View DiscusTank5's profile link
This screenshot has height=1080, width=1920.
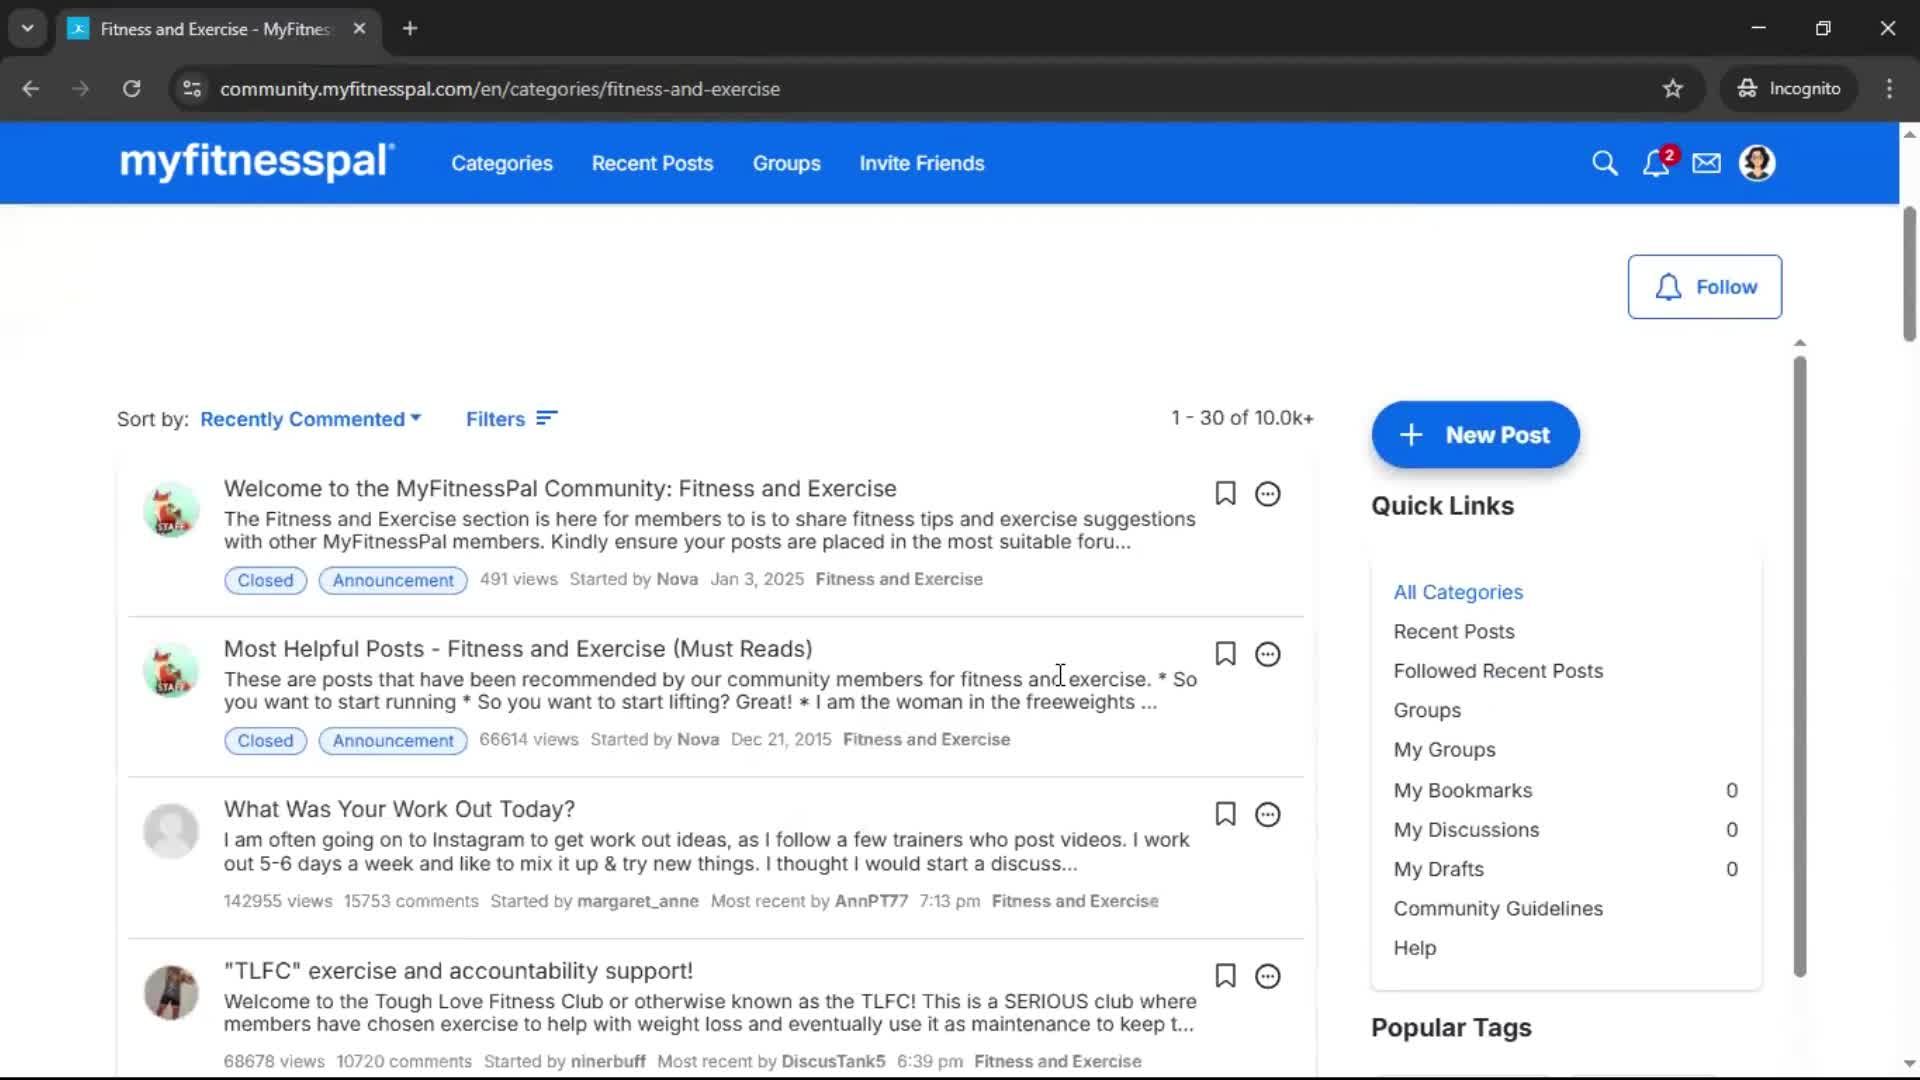pos(833,1061)
